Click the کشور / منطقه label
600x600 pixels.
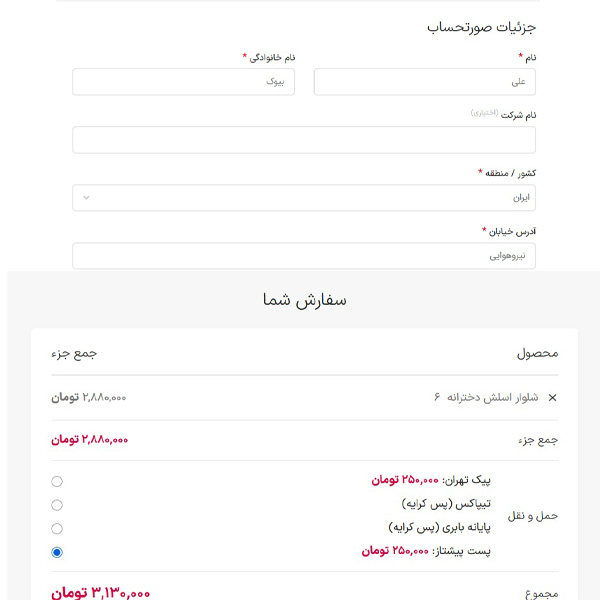coord(511,173)
